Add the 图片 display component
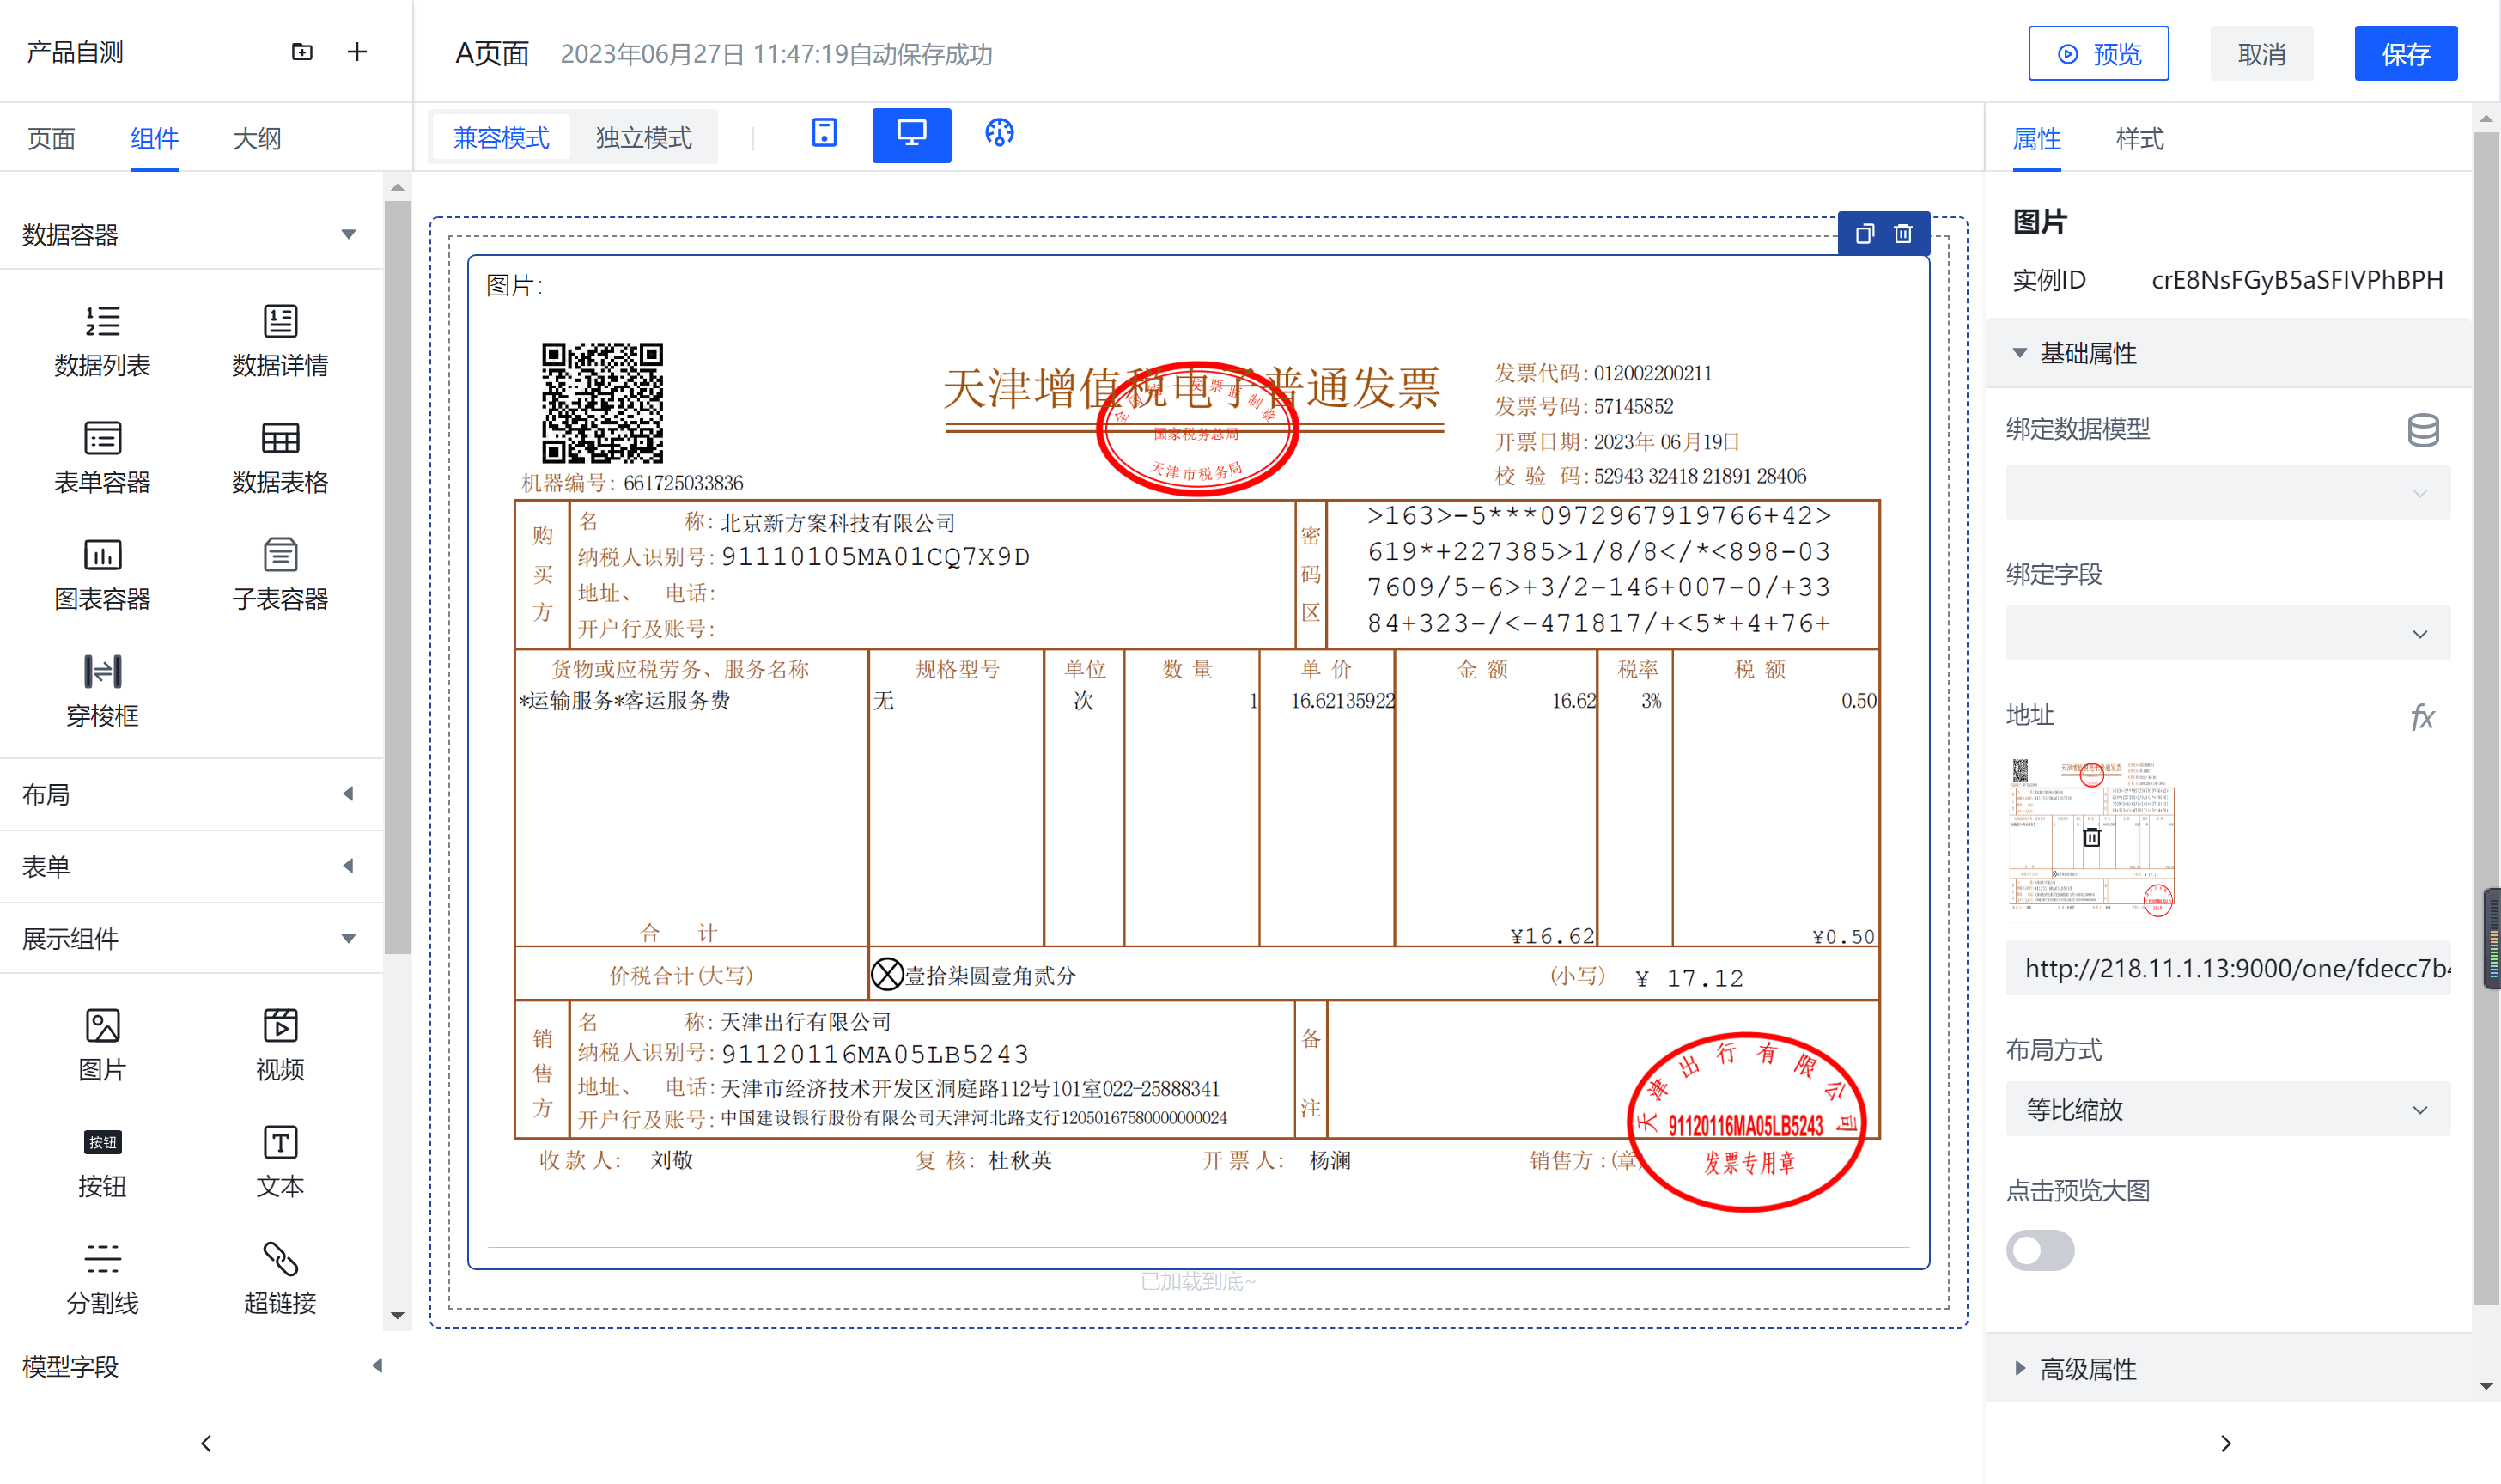 [102, 1045]
